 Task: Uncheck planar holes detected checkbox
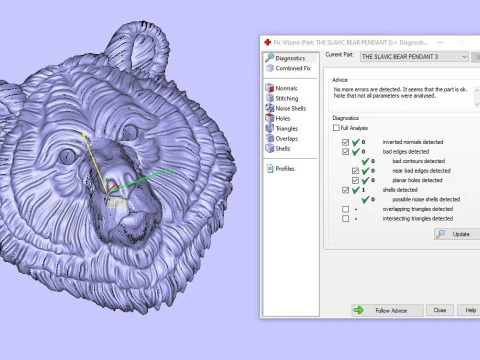(355, 180)
